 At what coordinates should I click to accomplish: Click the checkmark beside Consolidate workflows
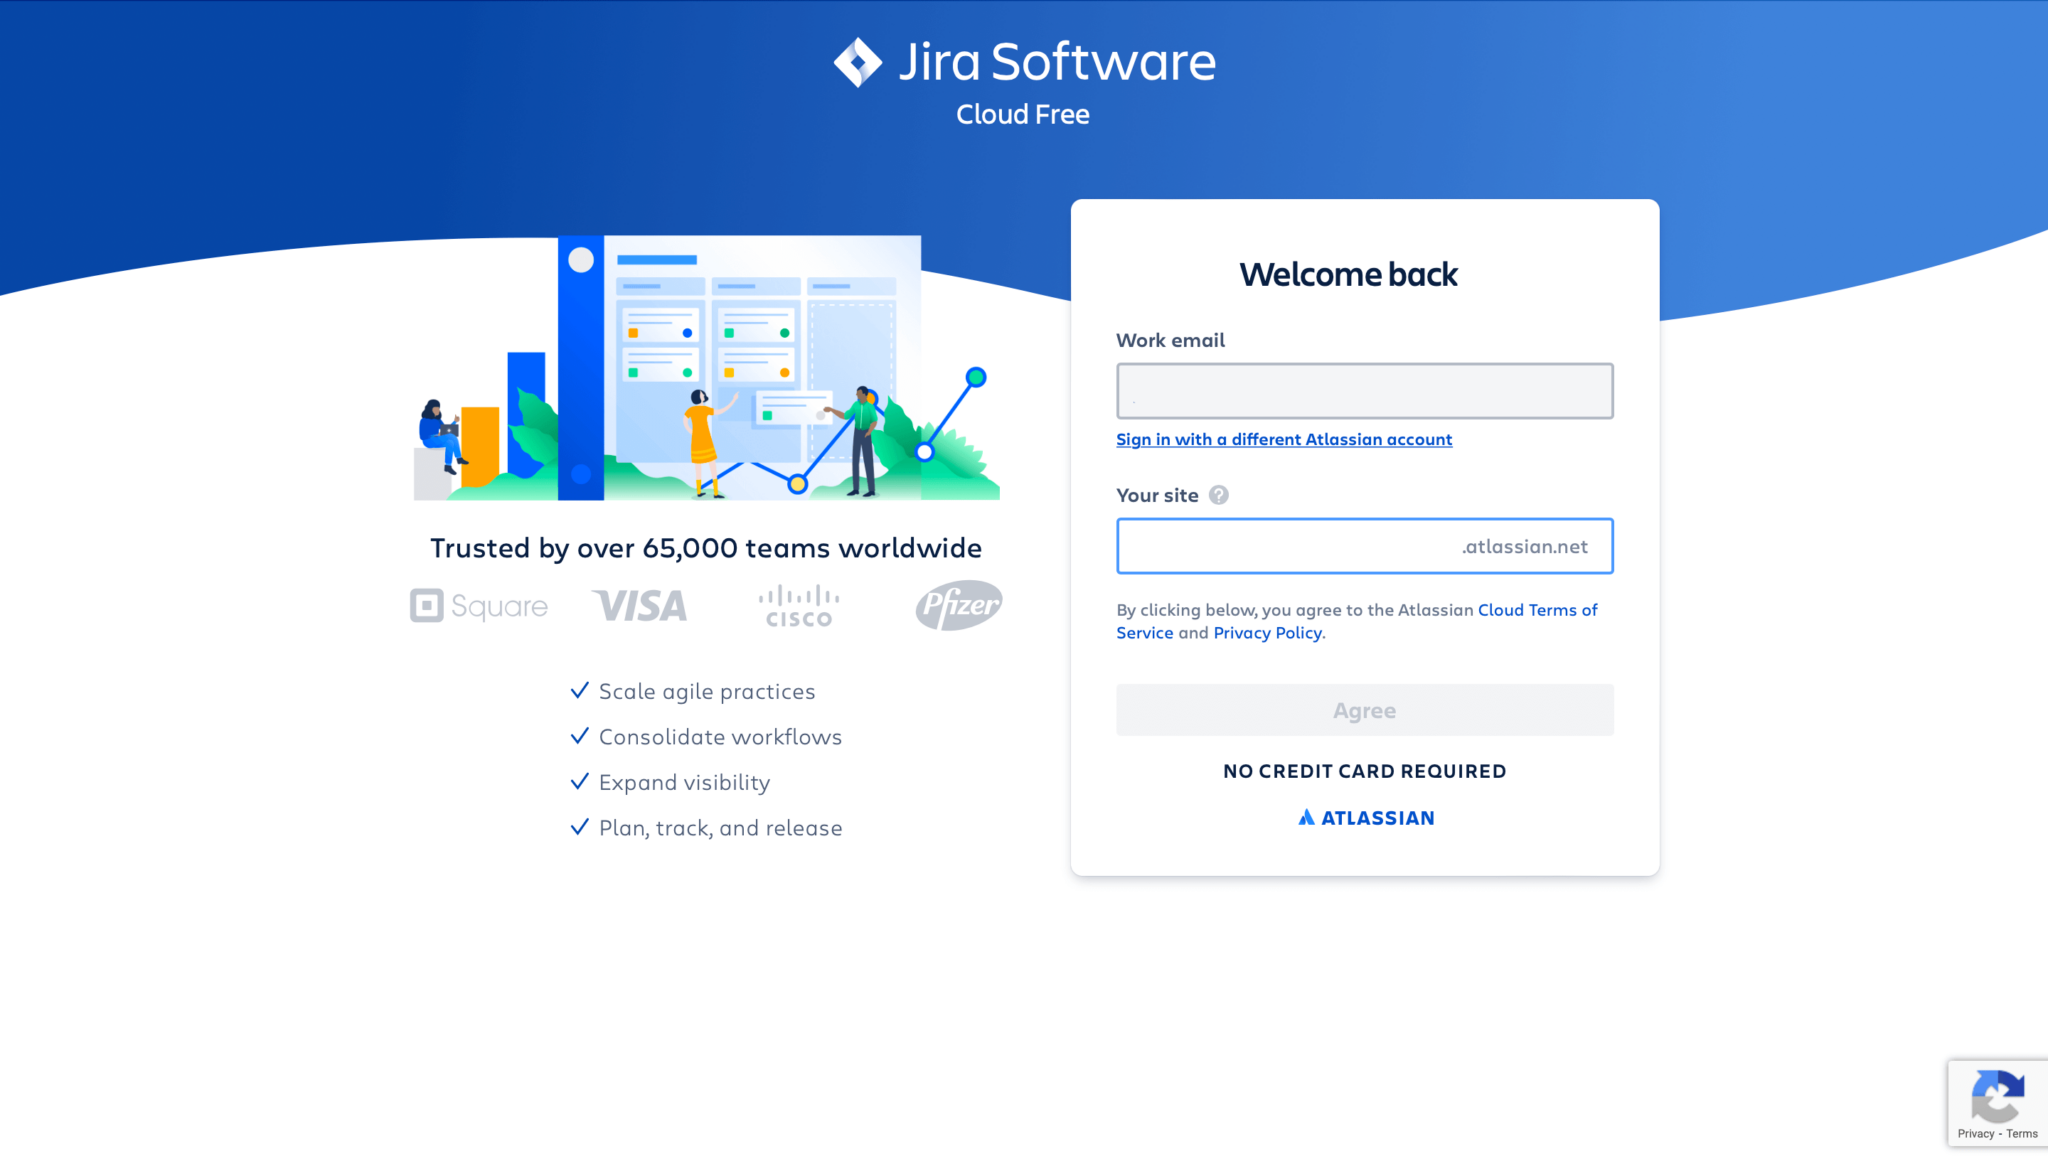click(x=579, y=736)
